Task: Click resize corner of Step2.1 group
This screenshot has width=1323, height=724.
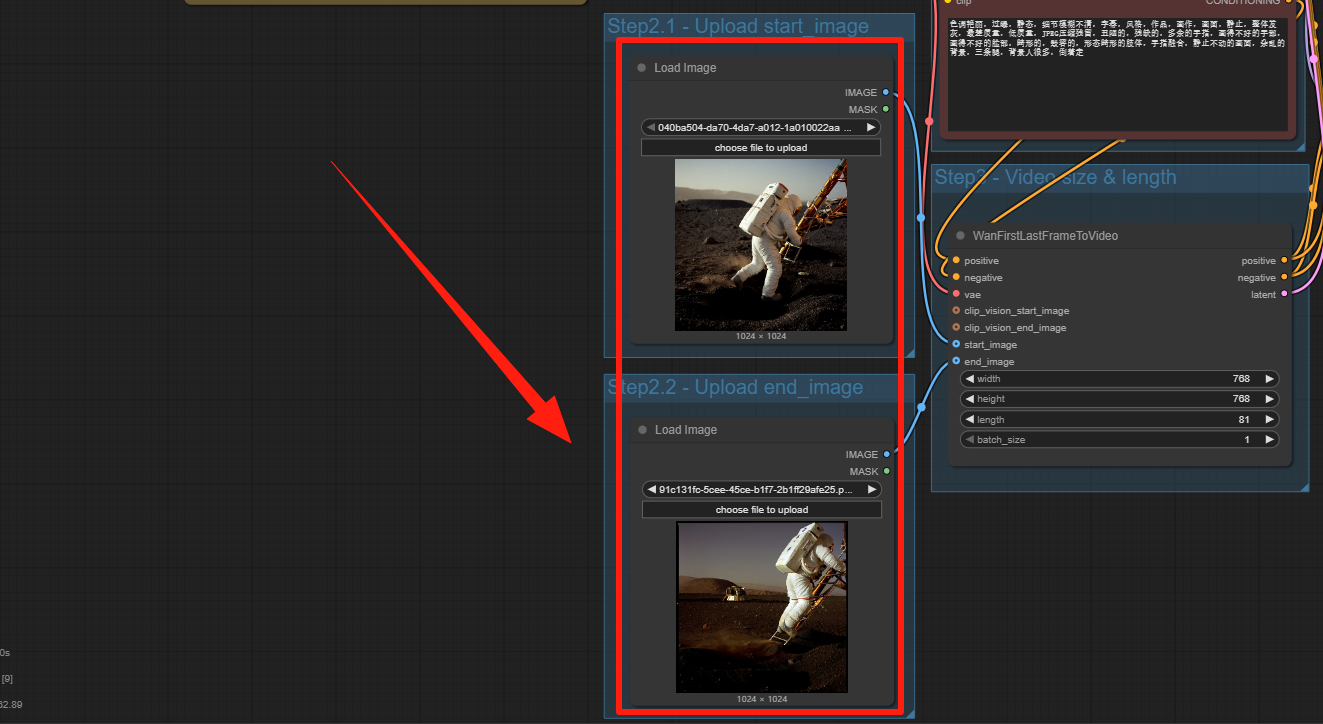Action: pos(910,353)
